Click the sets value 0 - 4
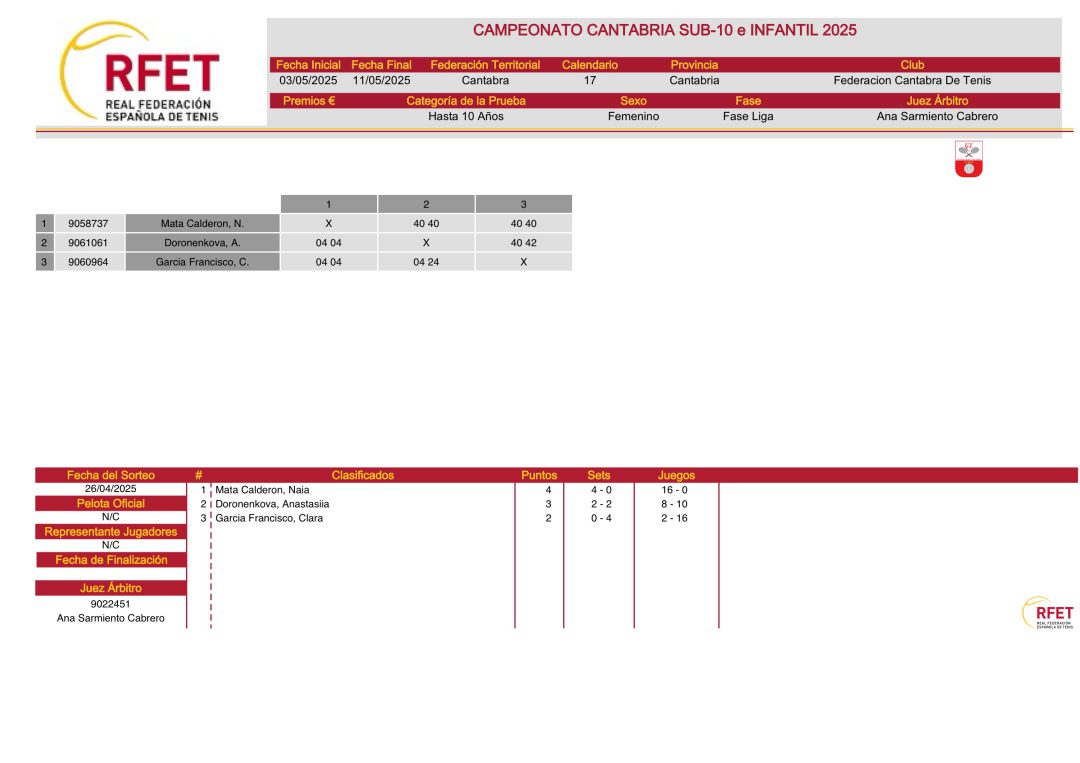1080x763 pixels. 601,518
